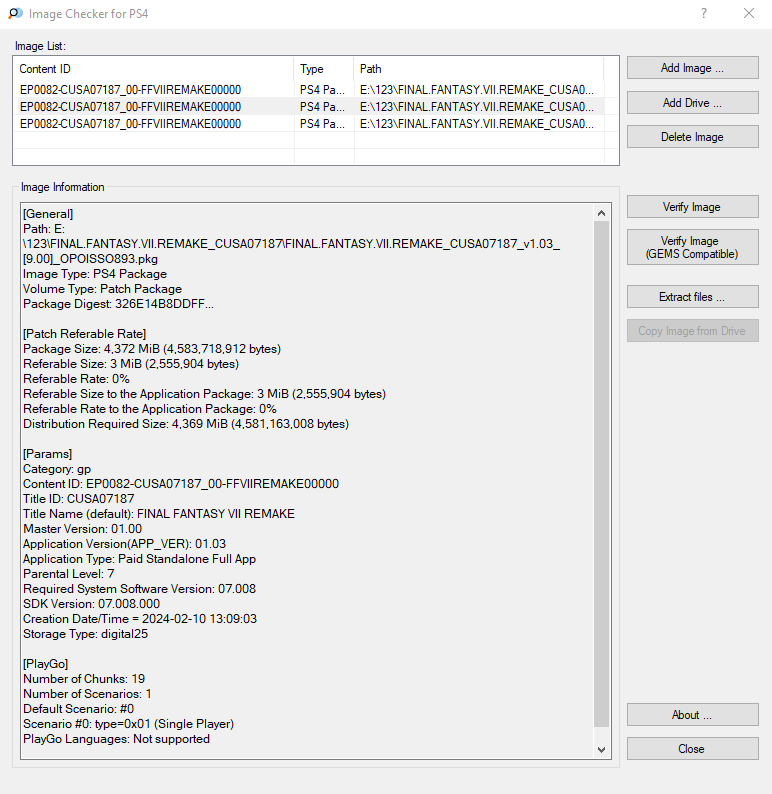The height and width of the screenshot is (794, 772).
Task: Click the Delete Image button
Action: (692, 137)
